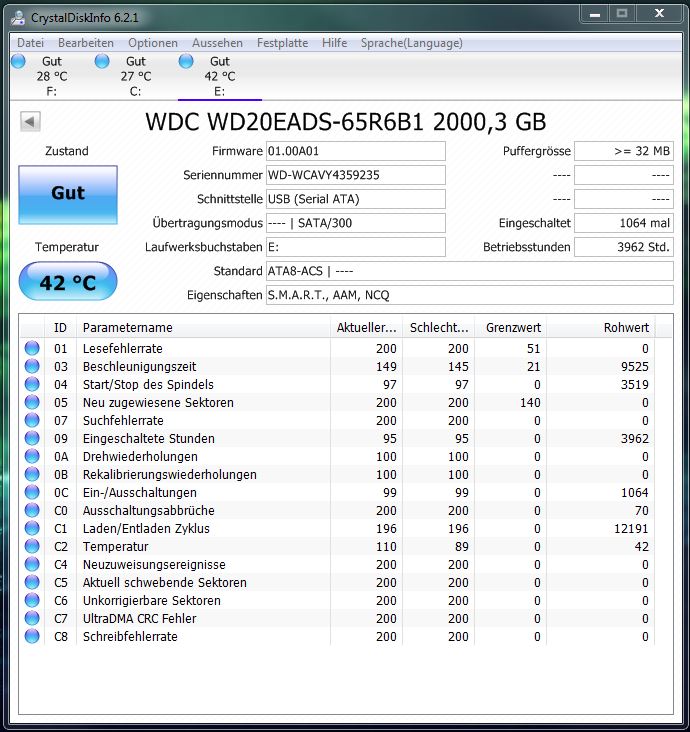Switch to the F: disk tab at 28 °C
Viewport: 690px width, 732px height.
pyautogui.click(x=51, y=76)
